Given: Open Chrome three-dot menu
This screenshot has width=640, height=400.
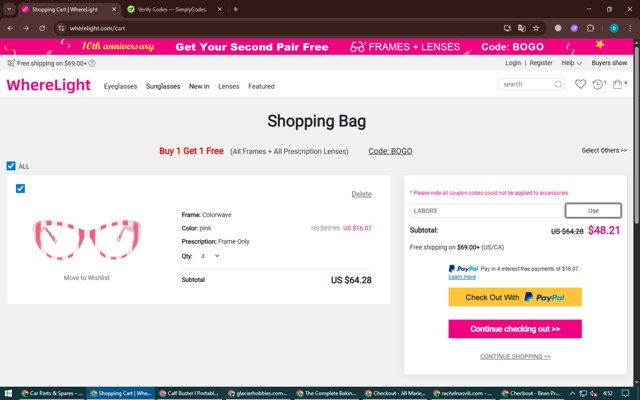Looking at the screenshot, I should pyautogui.click(x=630, y=28).
